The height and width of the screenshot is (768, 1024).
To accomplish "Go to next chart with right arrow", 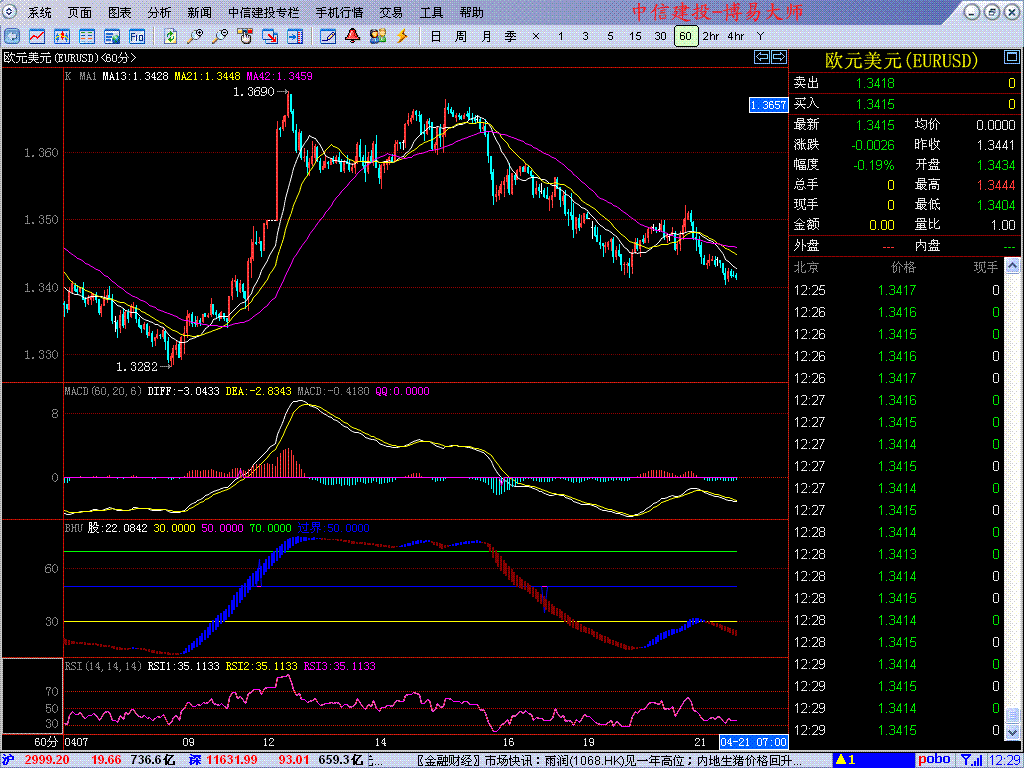I will point(778,57).
